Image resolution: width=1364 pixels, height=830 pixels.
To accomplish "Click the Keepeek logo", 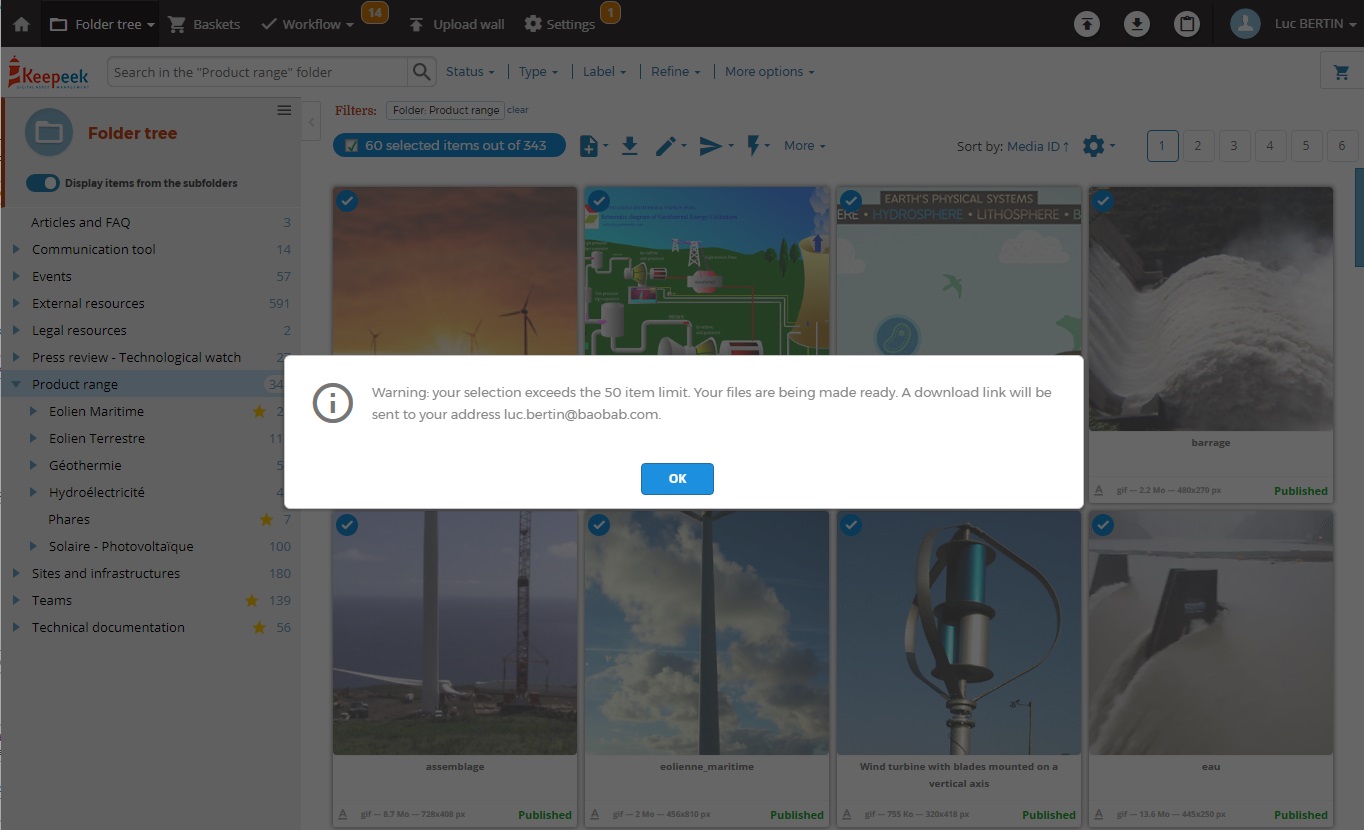I will (48, 72).
